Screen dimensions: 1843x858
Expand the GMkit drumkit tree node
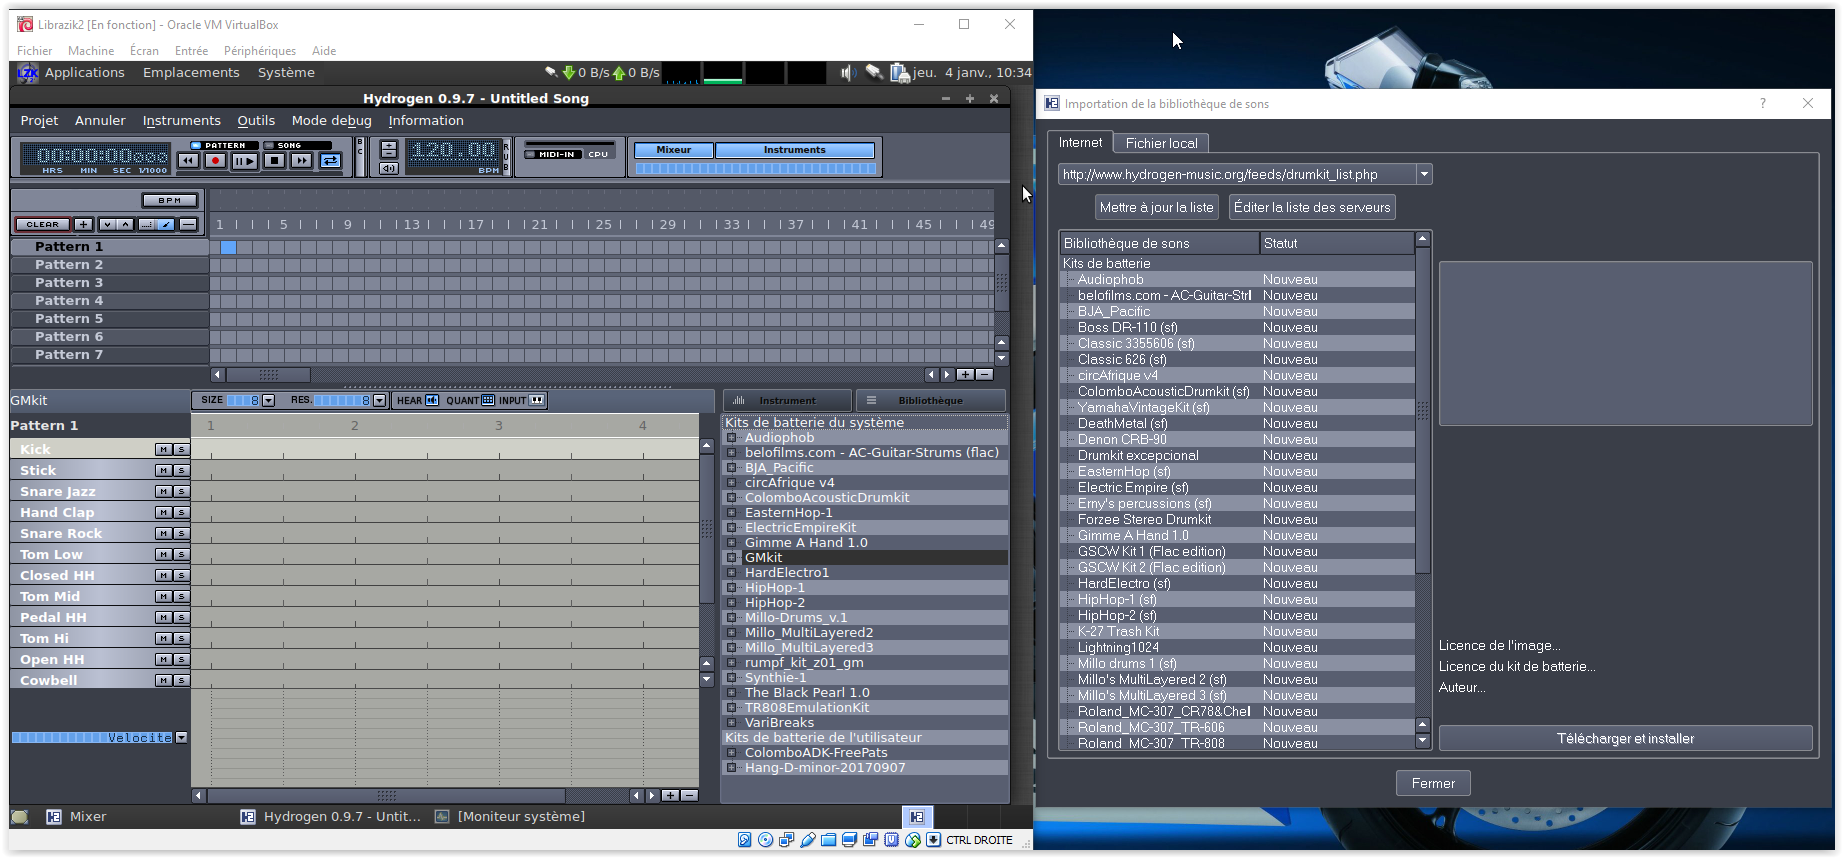click(x=732, y=558)
